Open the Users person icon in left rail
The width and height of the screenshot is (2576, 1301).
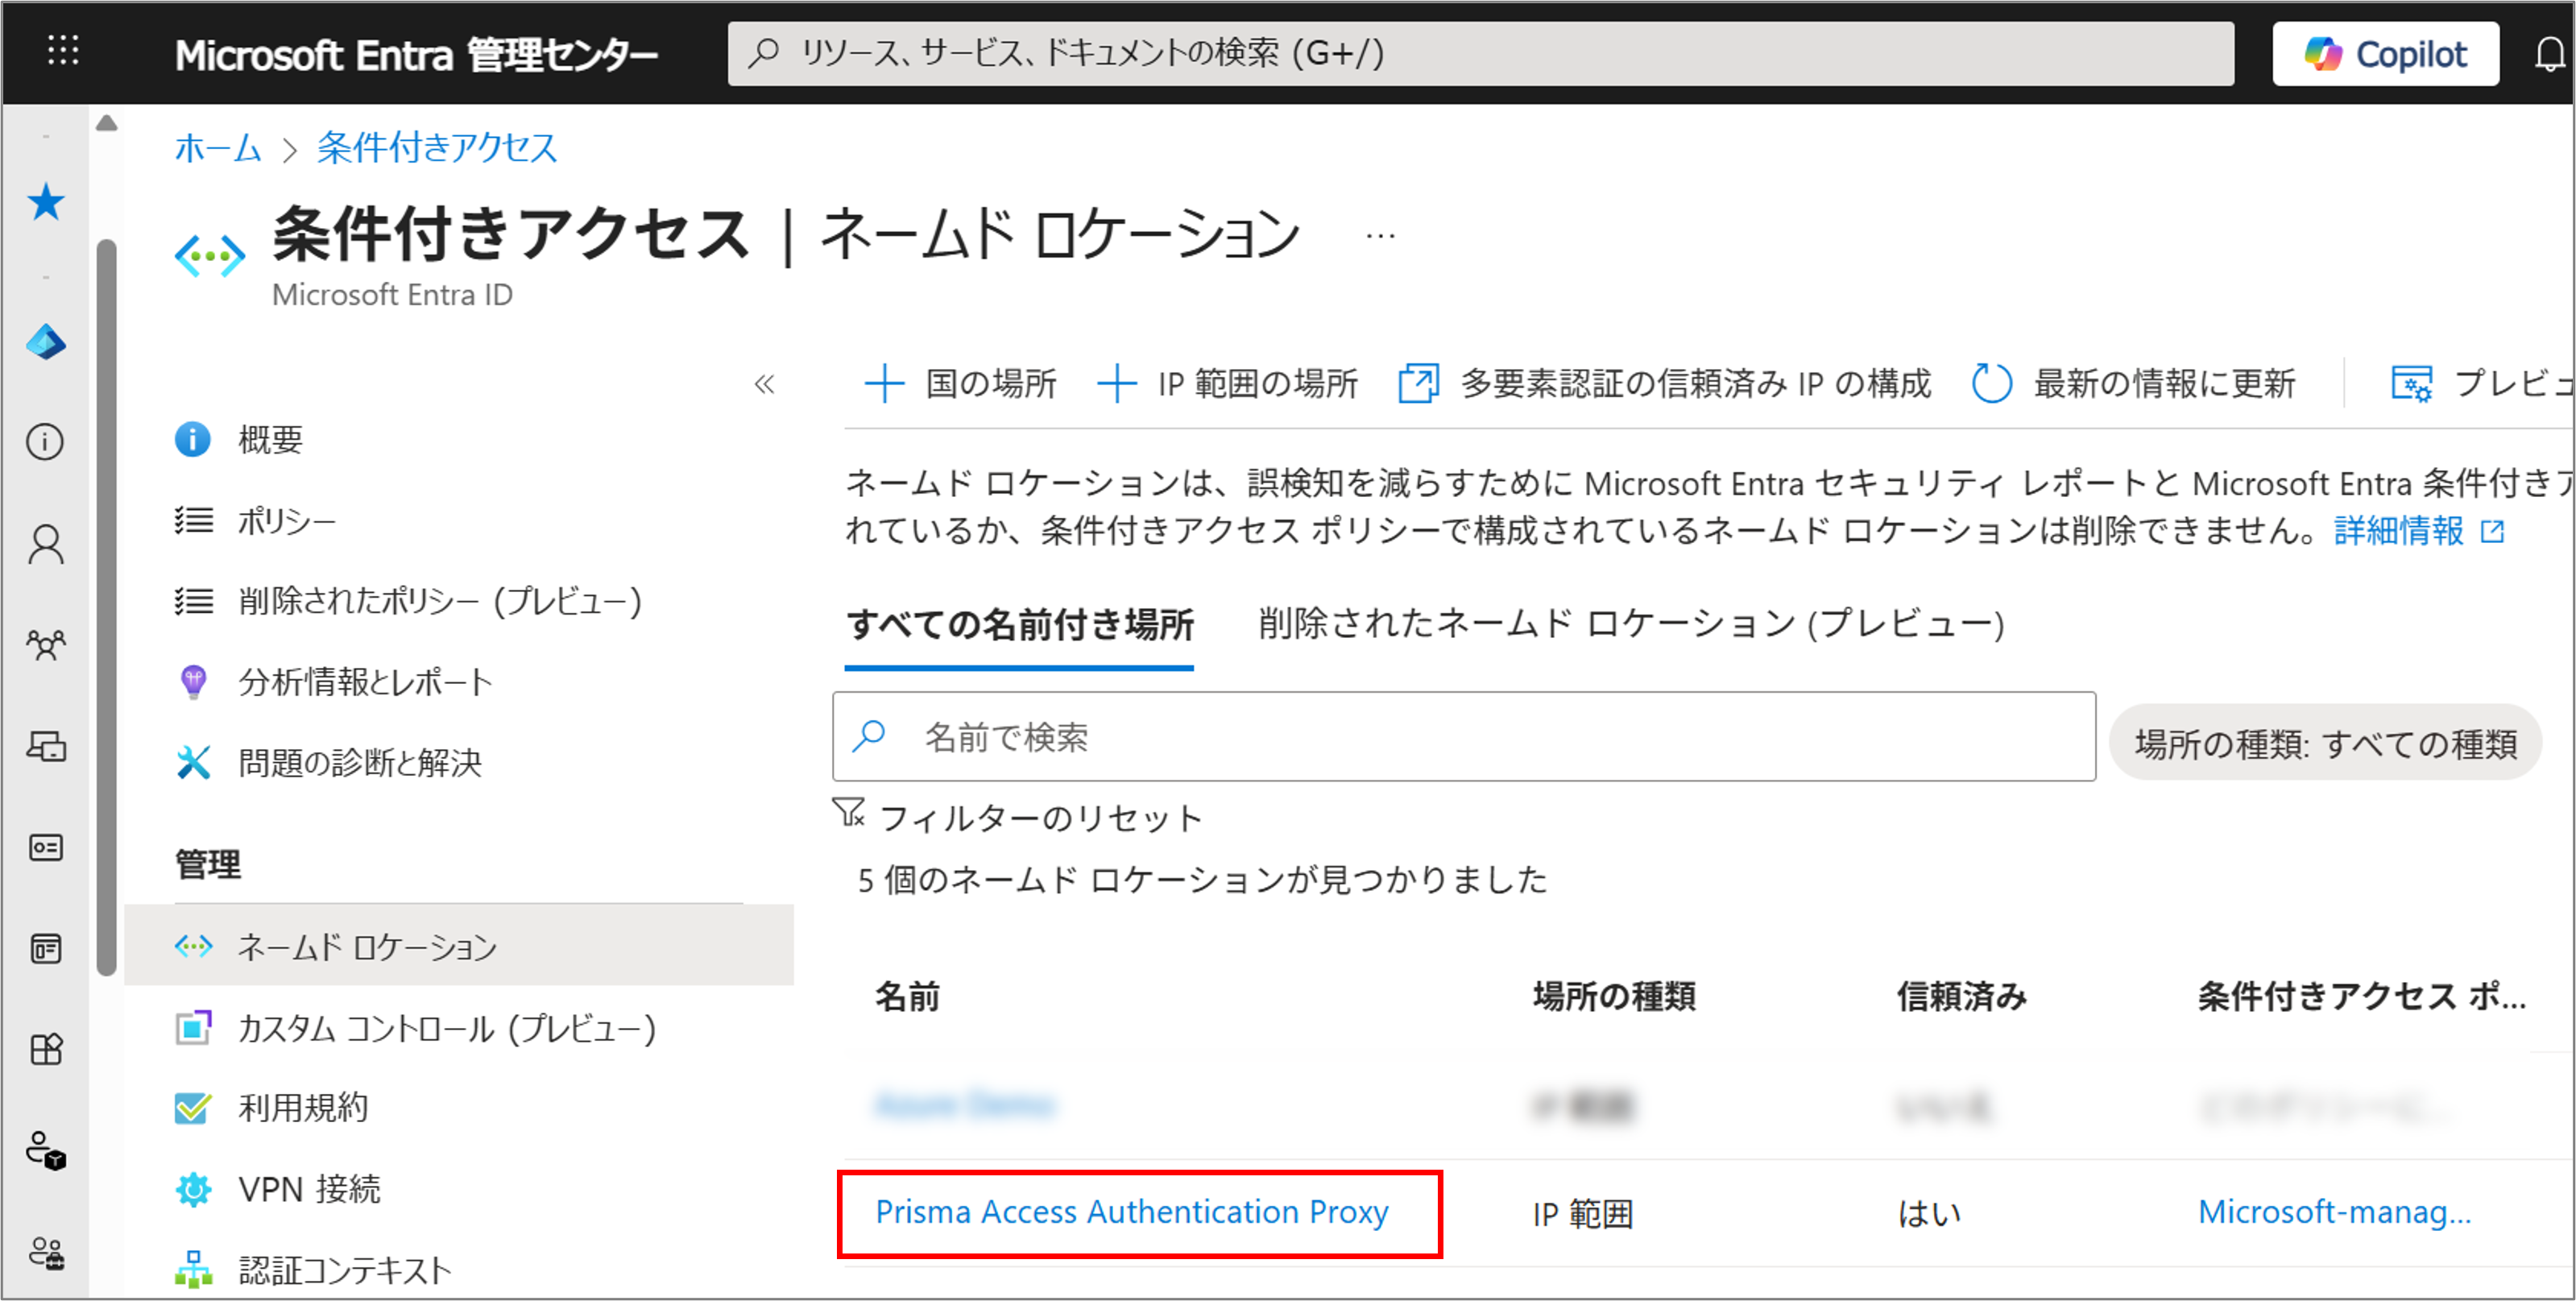tap(46, 545)
